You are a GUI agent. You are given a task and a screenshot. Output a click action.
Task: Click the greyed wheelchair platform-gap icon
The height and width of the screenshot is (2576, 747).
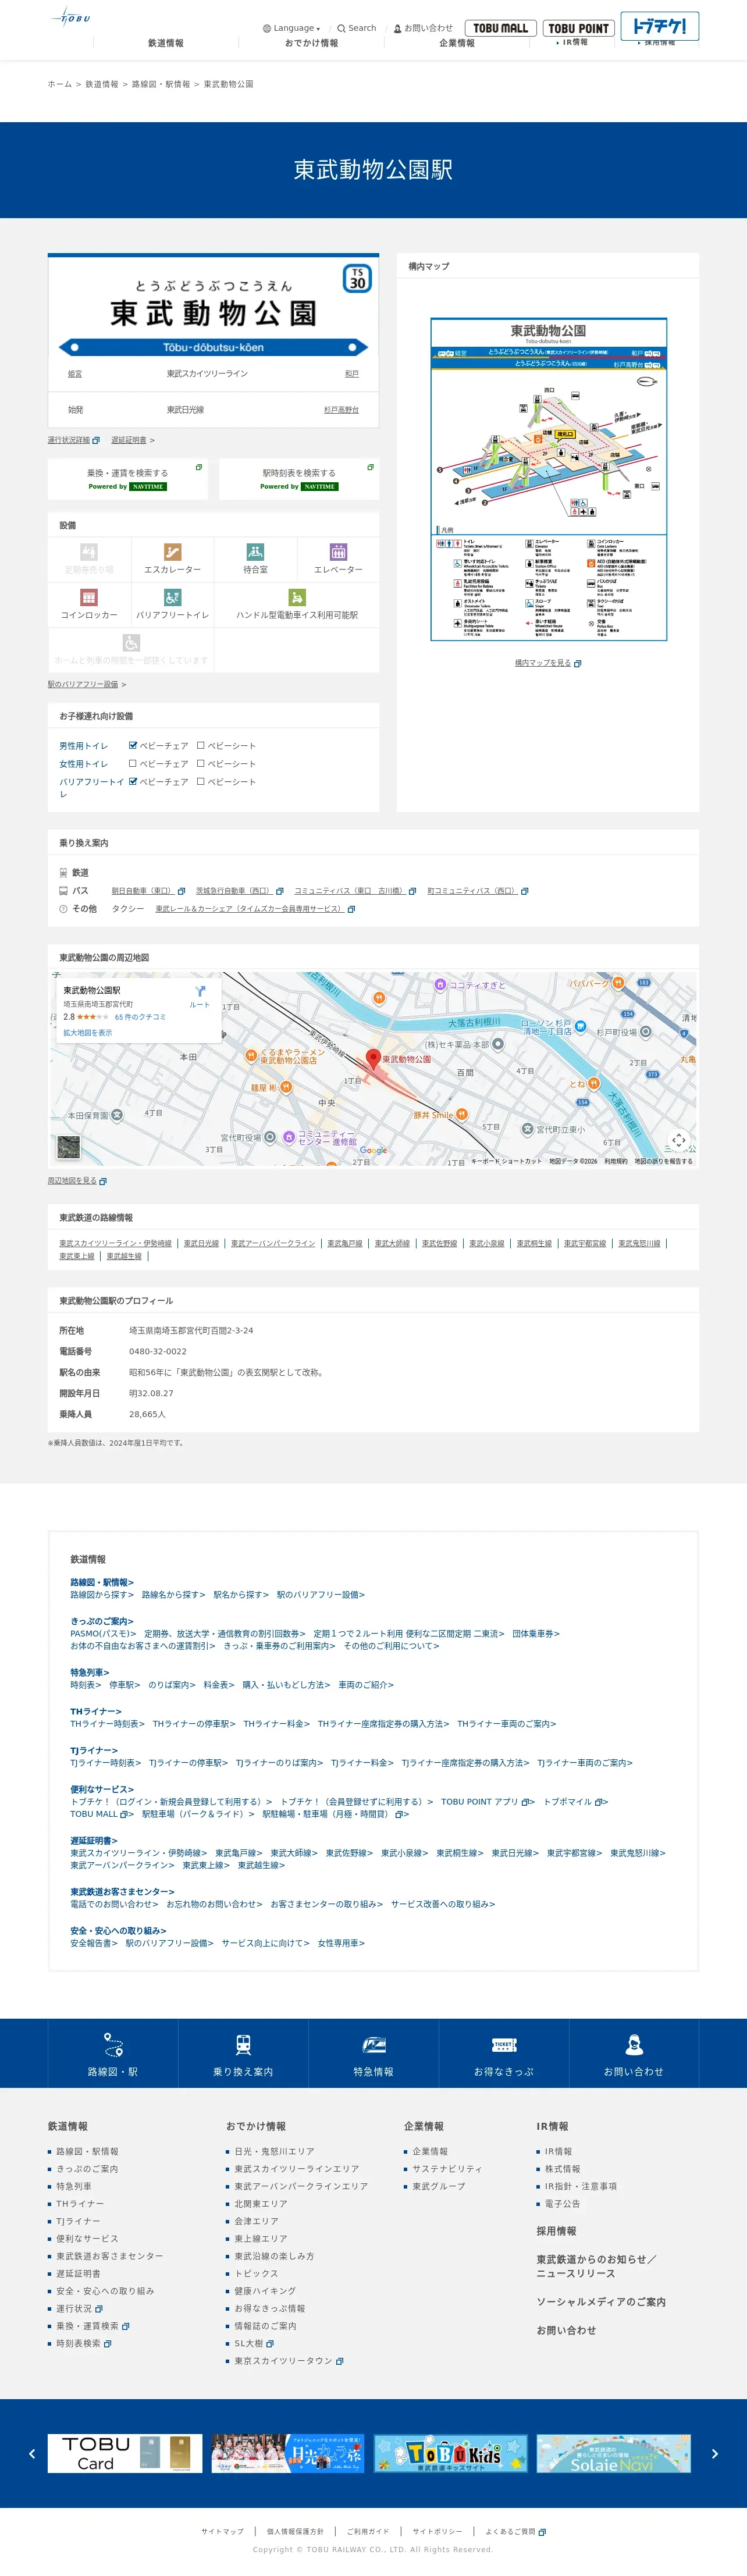[131, 642]
